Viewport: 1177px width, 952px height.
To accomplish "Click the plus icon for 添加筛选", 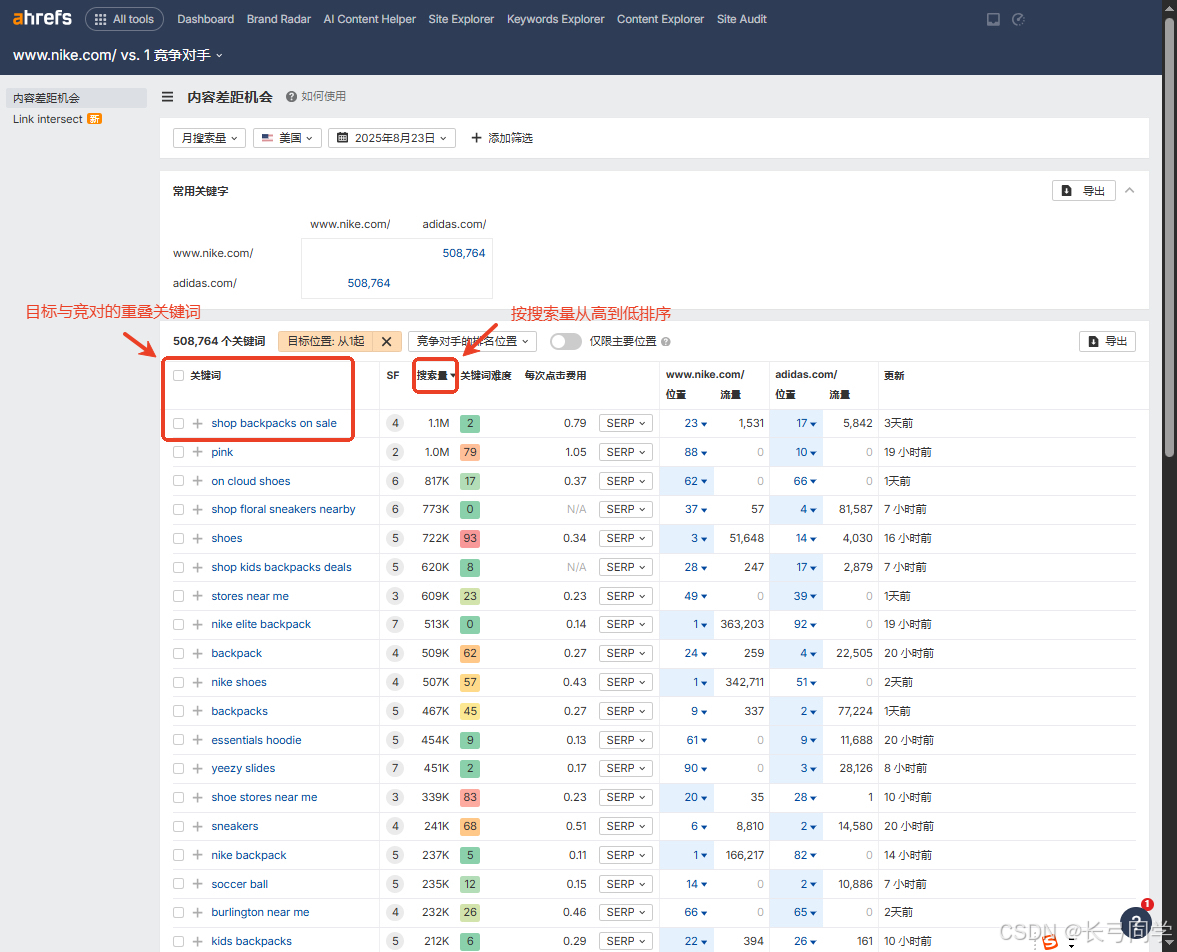I will tap(476, 137).
